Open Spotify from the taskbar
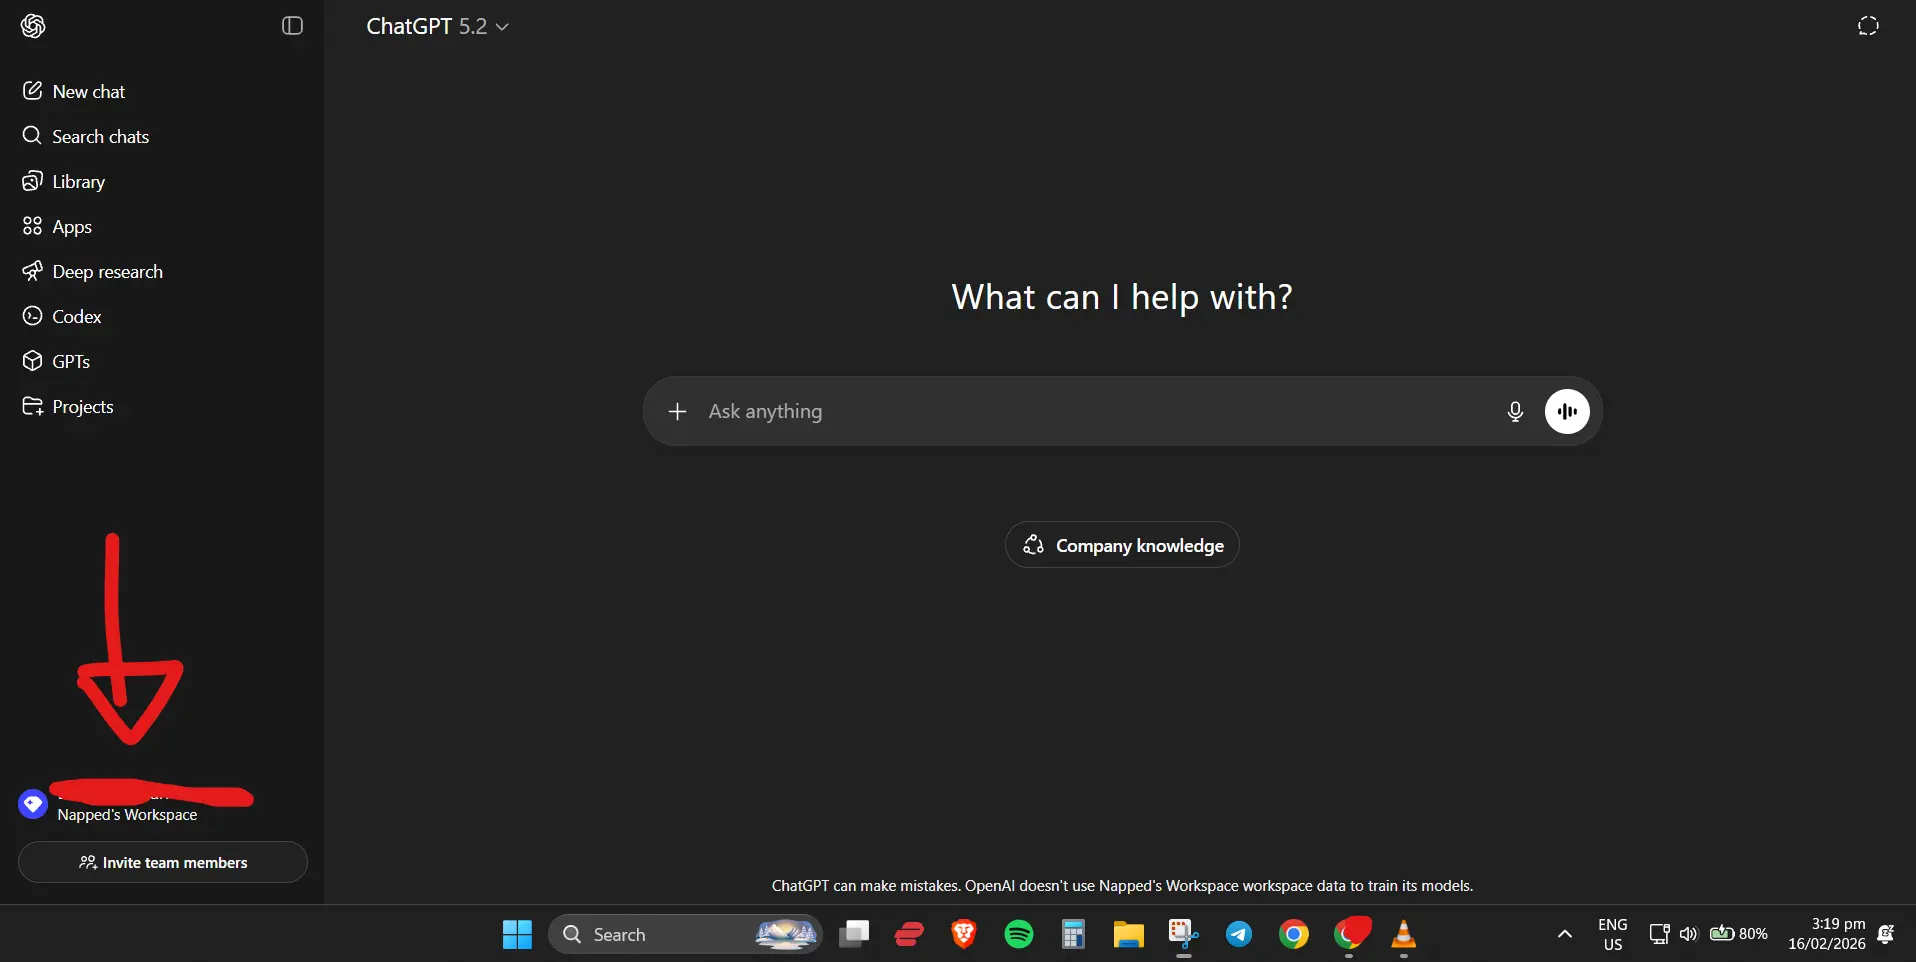Viewport: 1916px width, 962px height. coord(1019,934)
